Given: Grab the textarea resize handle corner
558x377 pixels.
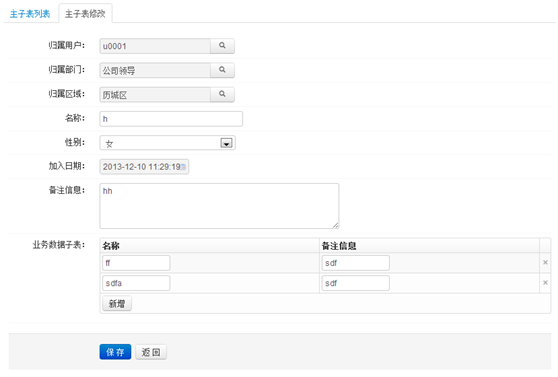Looking at the screenshot, I should click(336, 225).
